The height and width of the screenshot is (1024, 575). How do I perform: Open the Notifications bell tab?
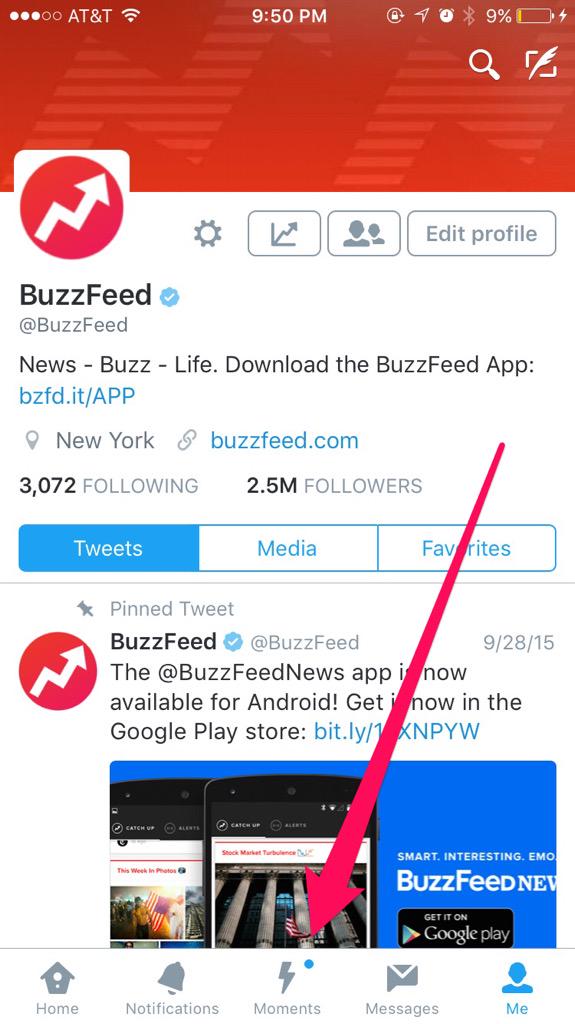[172, 987]
